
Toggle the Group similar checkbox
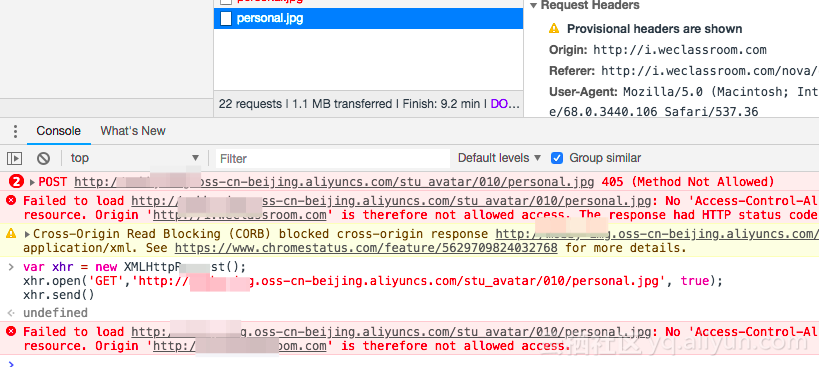557,158
